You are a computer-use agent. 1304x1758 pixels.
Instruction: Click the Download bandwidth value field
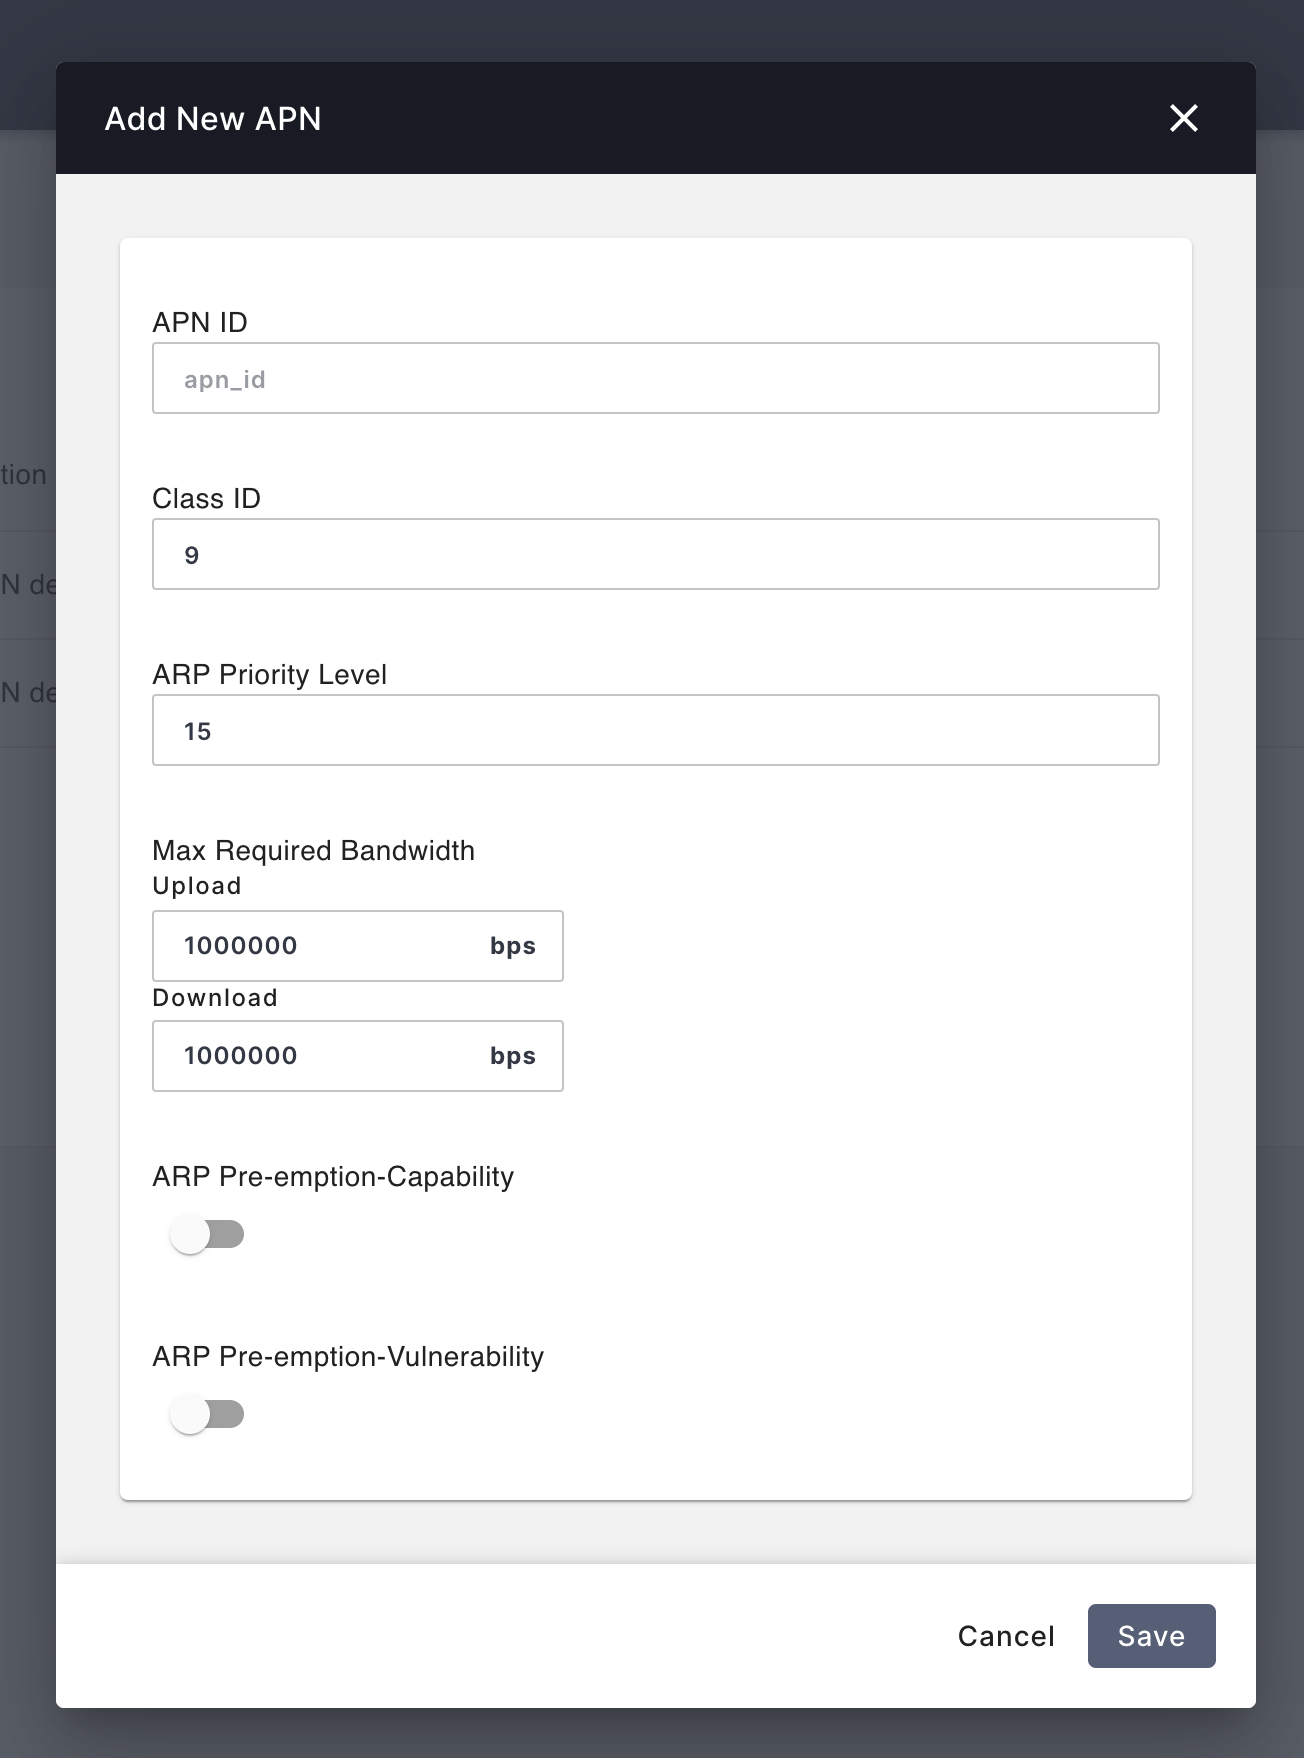pyautogui.click(x=320, y=1056)
